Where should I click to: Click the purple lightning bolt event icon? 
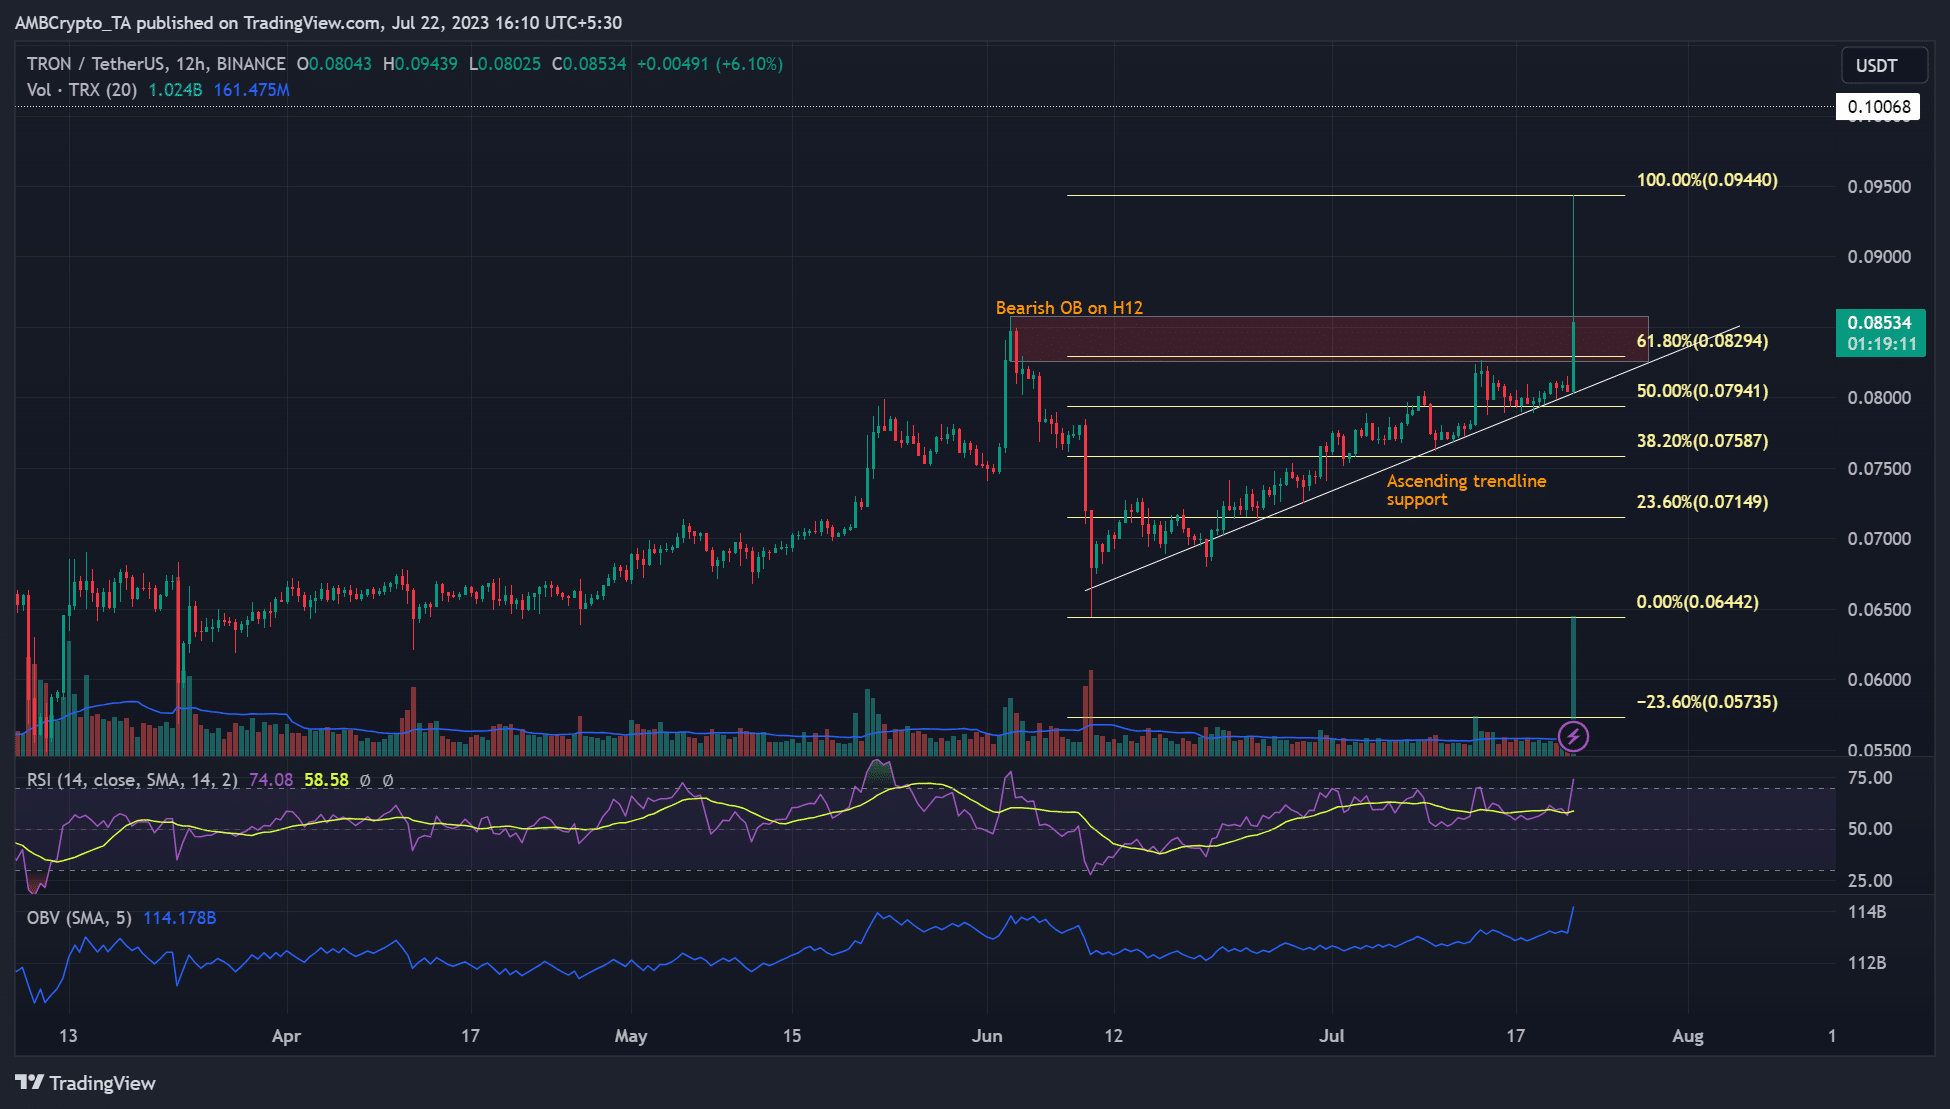(x=1573, y=737)
